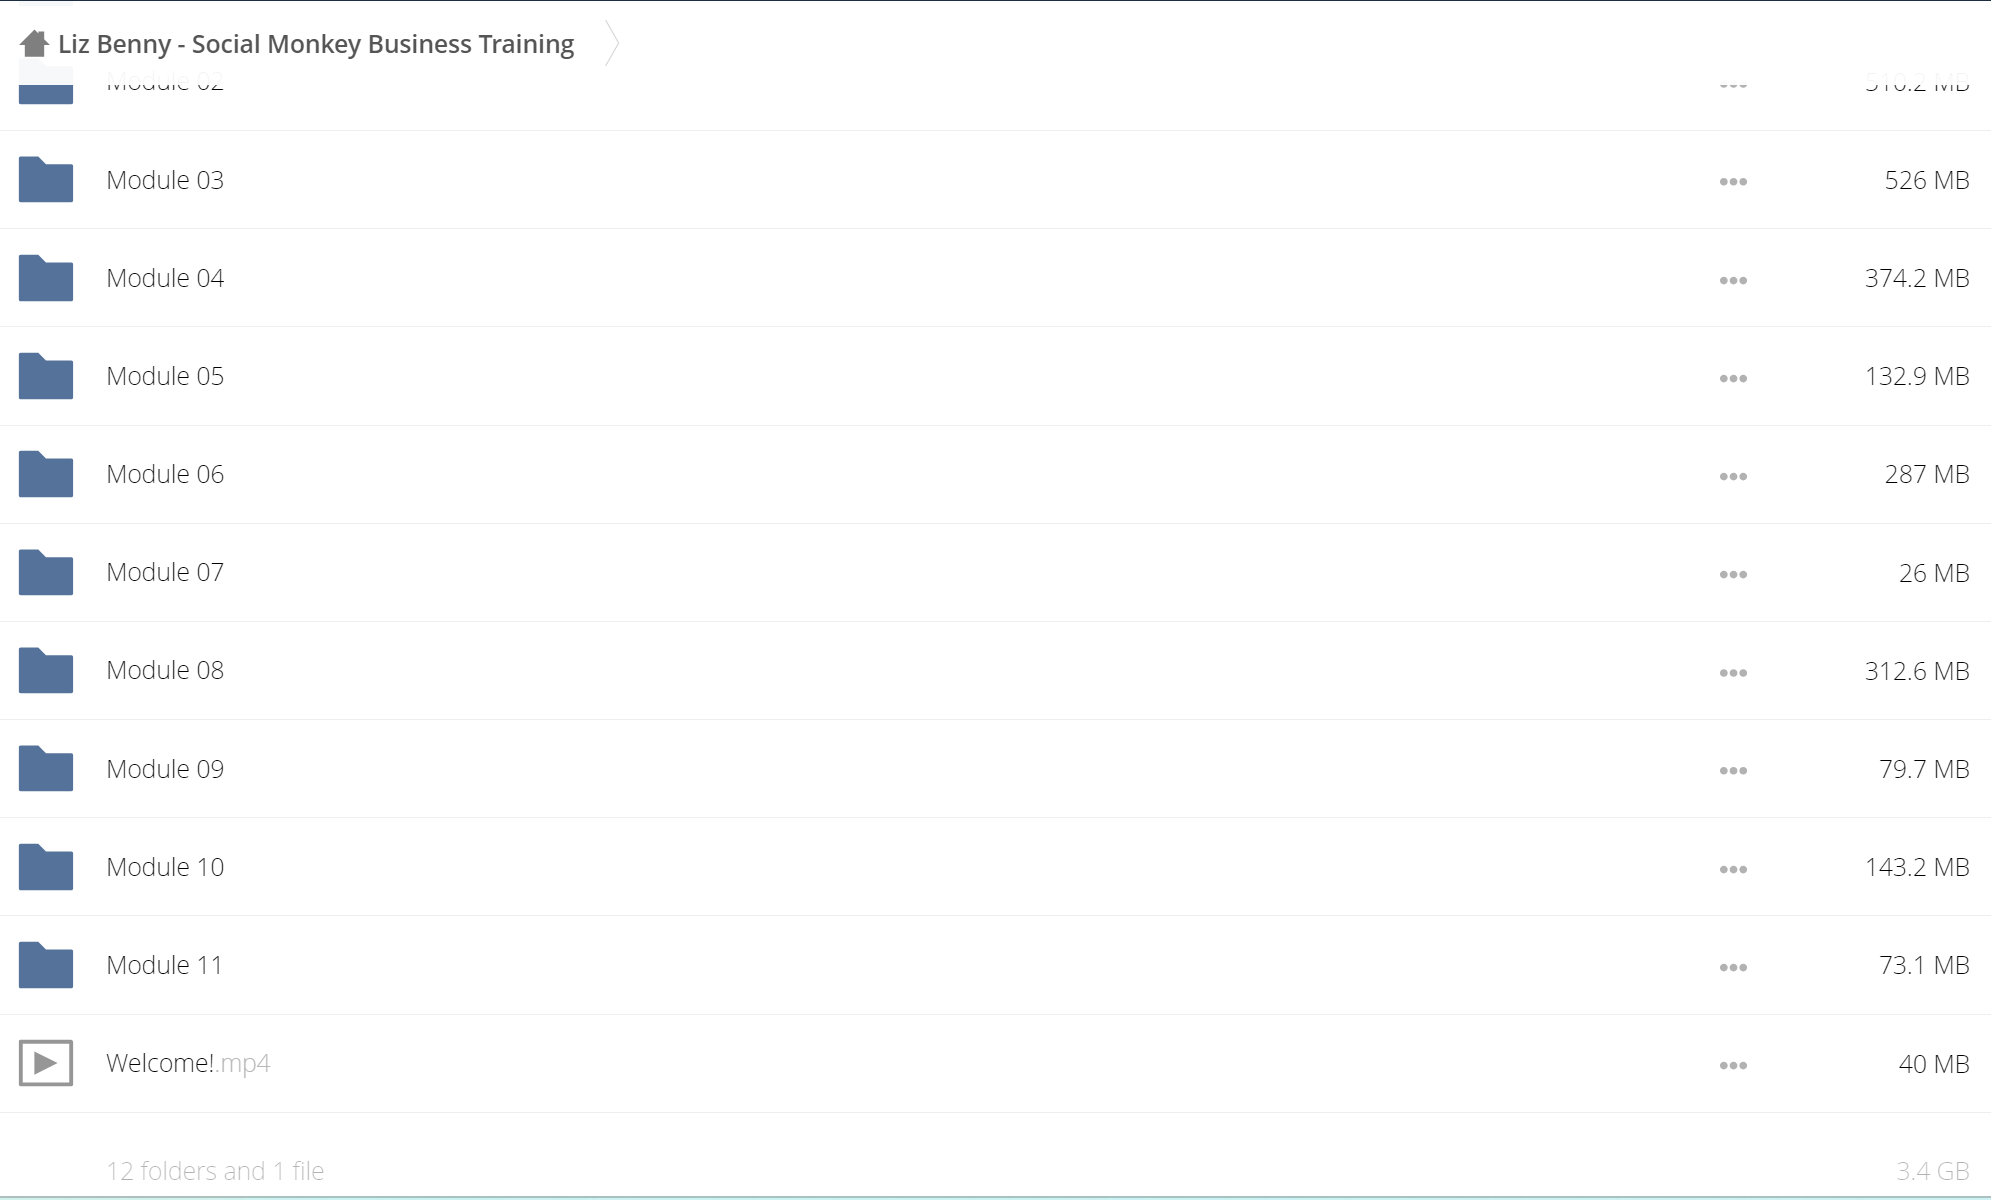Screen dimensions: 1991x1200
Task: Click the Module 06 folder icon
Action: pyautogui.click(x=46, y=473)
